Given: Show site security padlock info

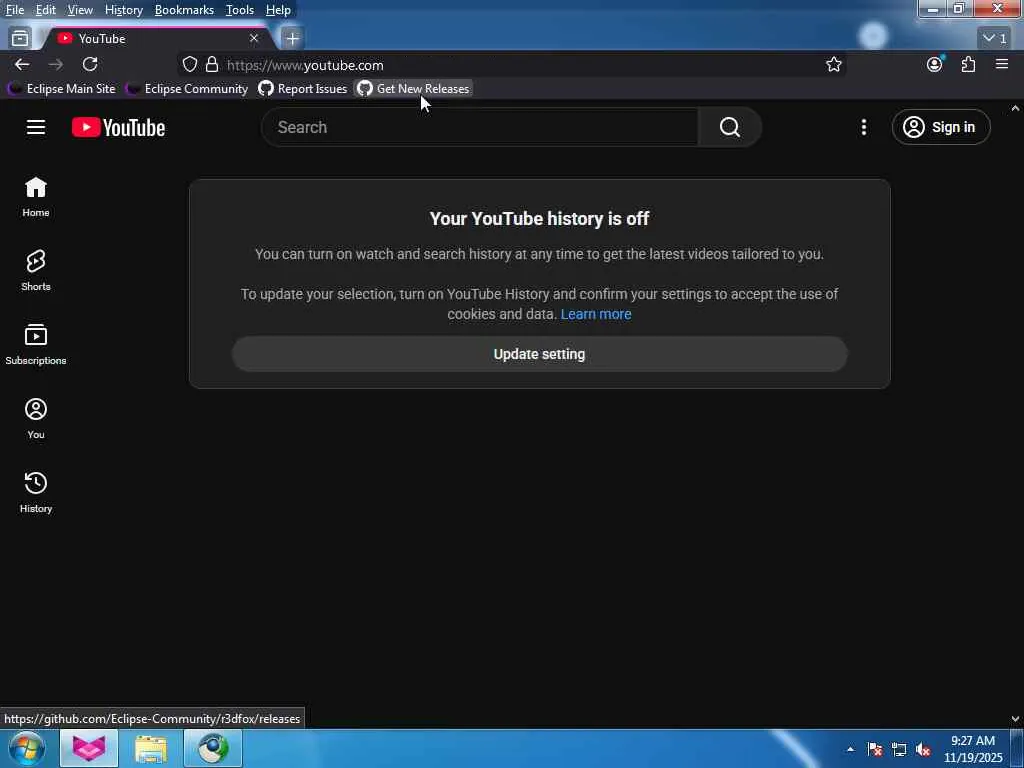Looking at the screenshot, I should (x=212, y=65).
